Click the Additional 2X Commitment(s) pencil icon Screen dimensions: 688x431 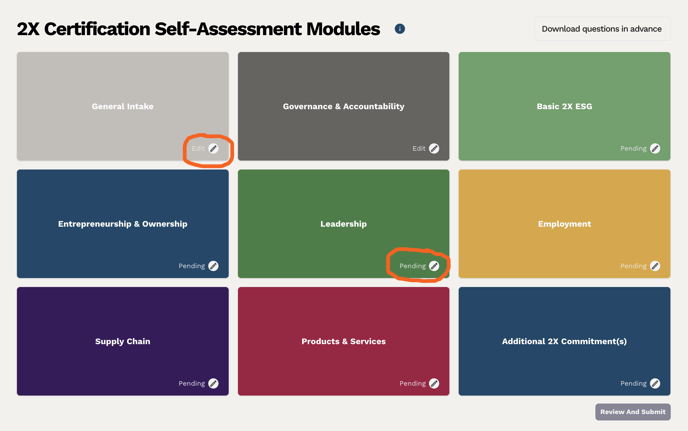point(655,383)
